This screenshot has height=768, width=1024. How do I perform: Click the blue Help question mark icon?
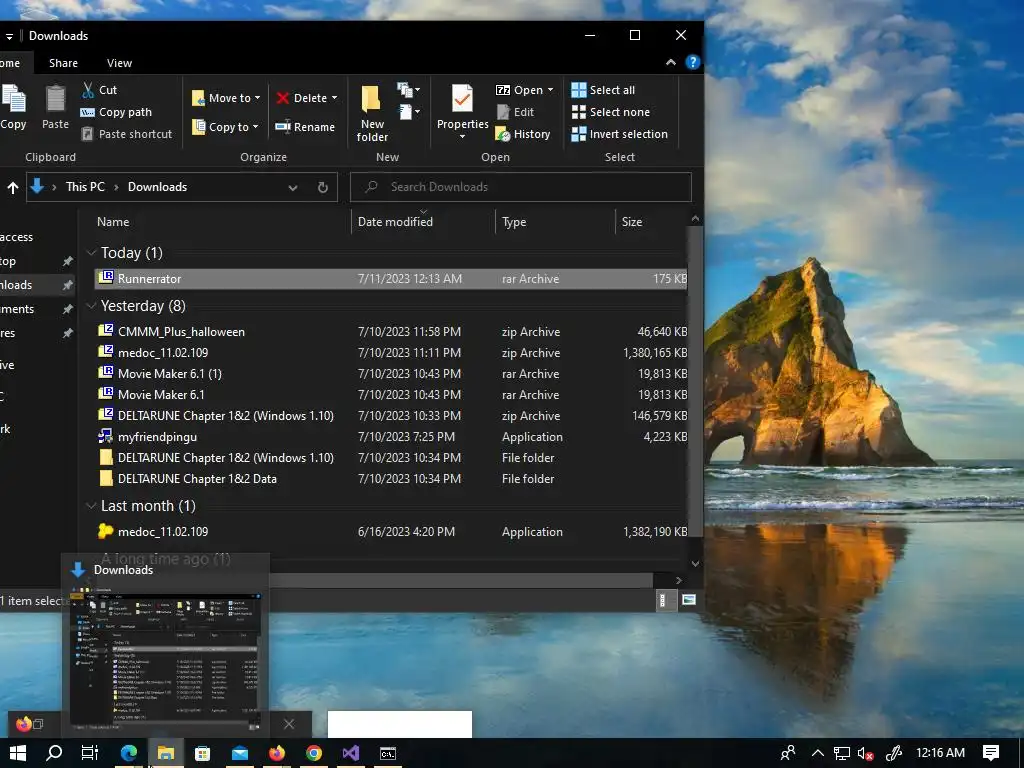[x=692, y=62]
